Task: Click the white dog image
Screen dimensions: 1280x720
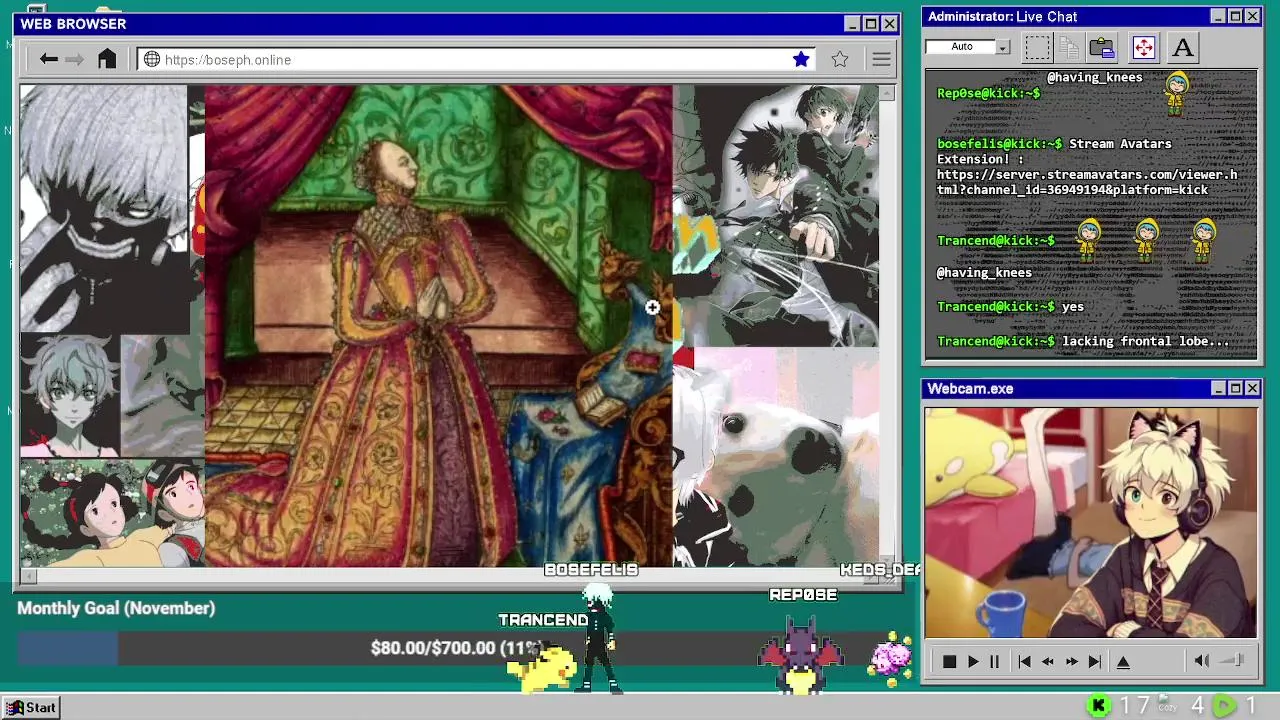Action: coord(776,458)
